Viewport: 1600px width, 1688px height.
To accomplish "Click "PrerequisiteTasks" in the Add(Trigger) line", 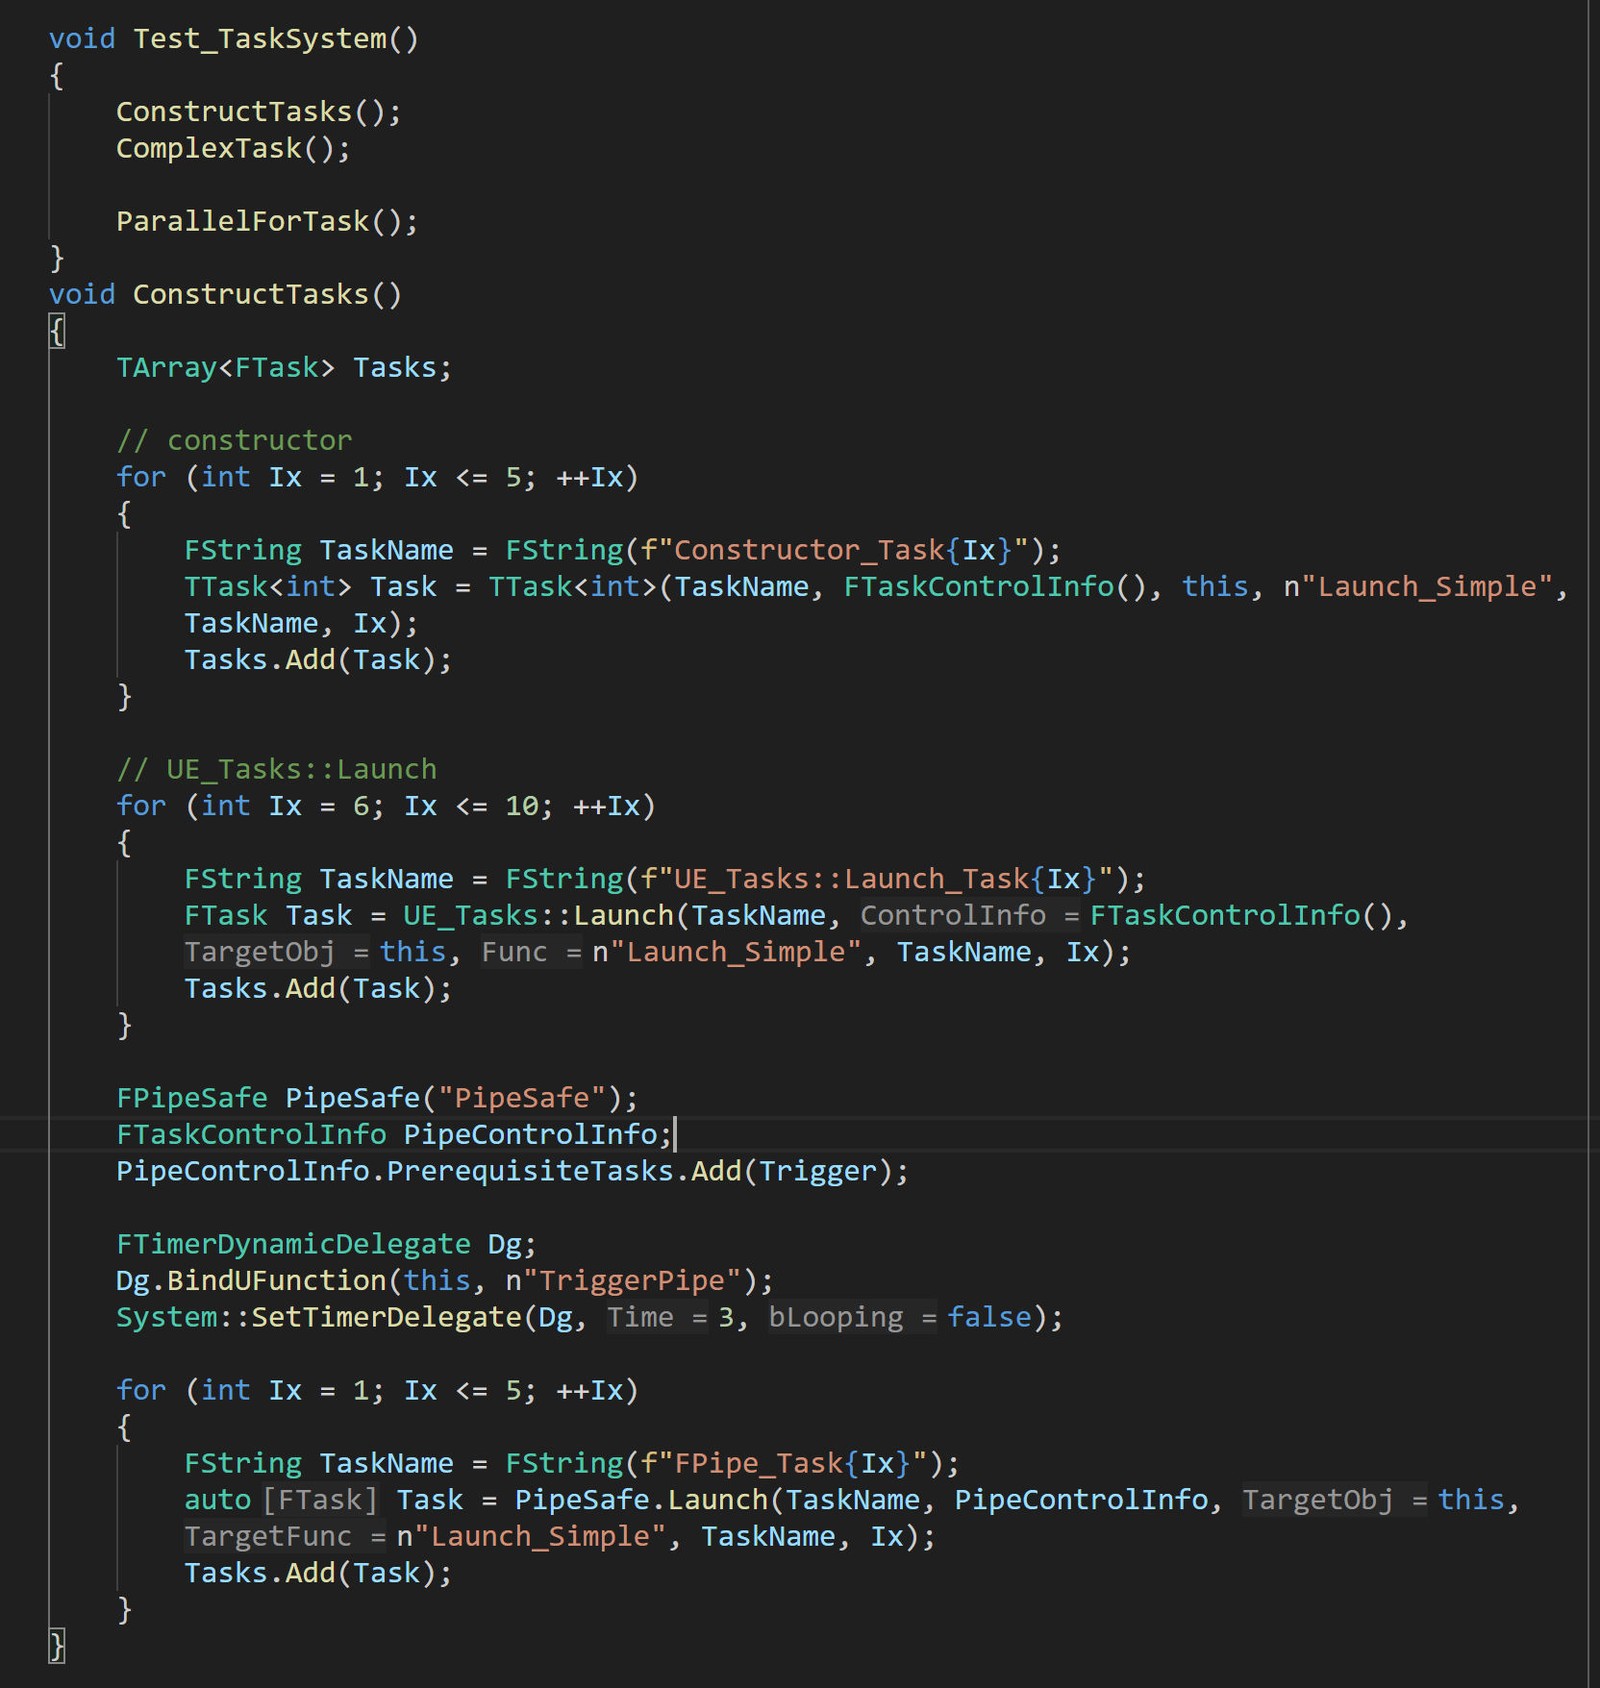I will tap(530, 1172).
